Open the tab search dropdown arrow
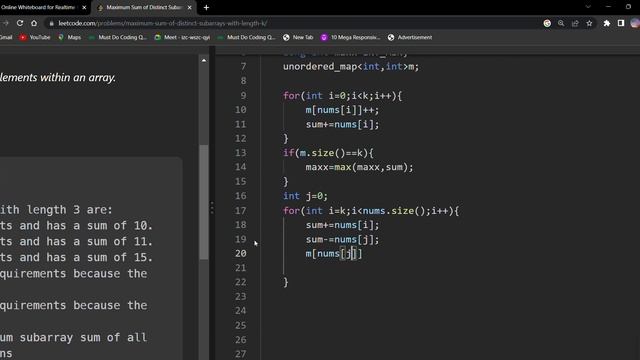 pyautogui.click(x=588, y=7)
